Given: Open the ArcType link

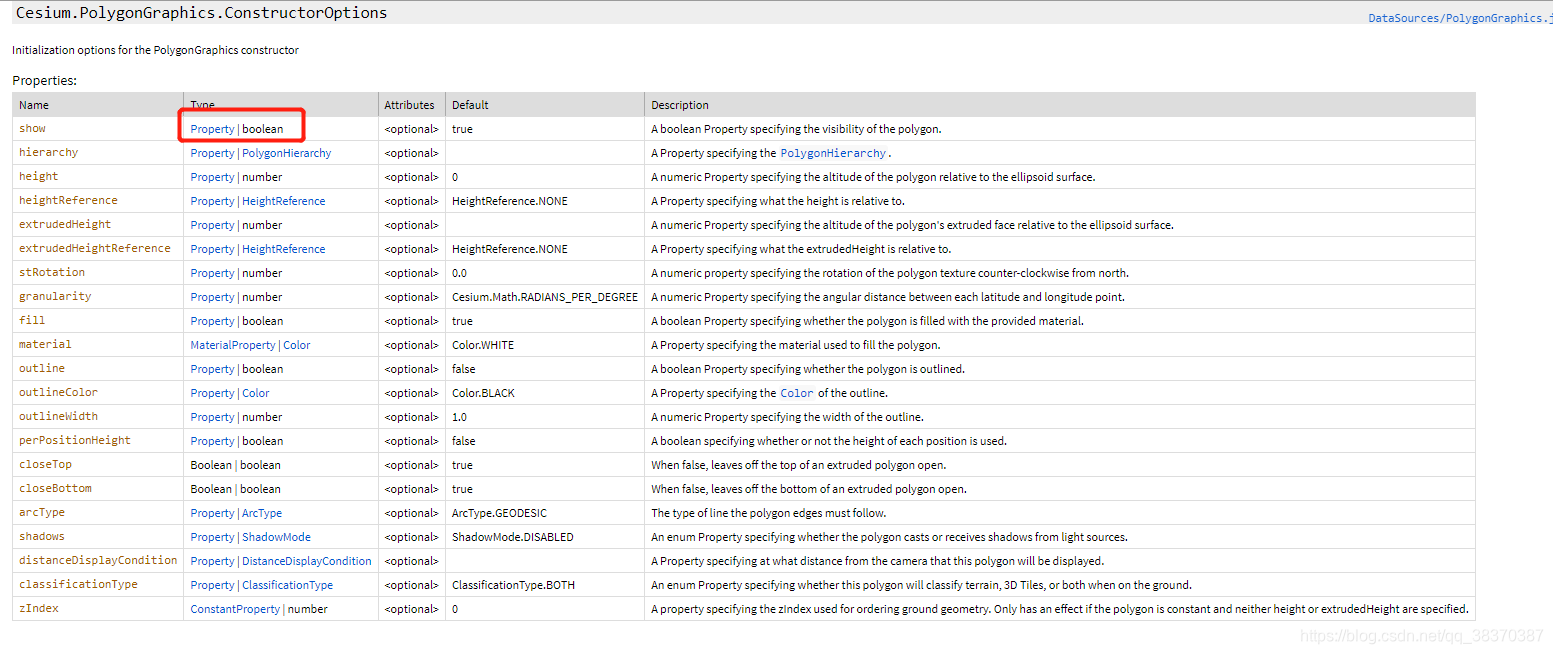Looking at the screenshot, I should coord(261,512).
